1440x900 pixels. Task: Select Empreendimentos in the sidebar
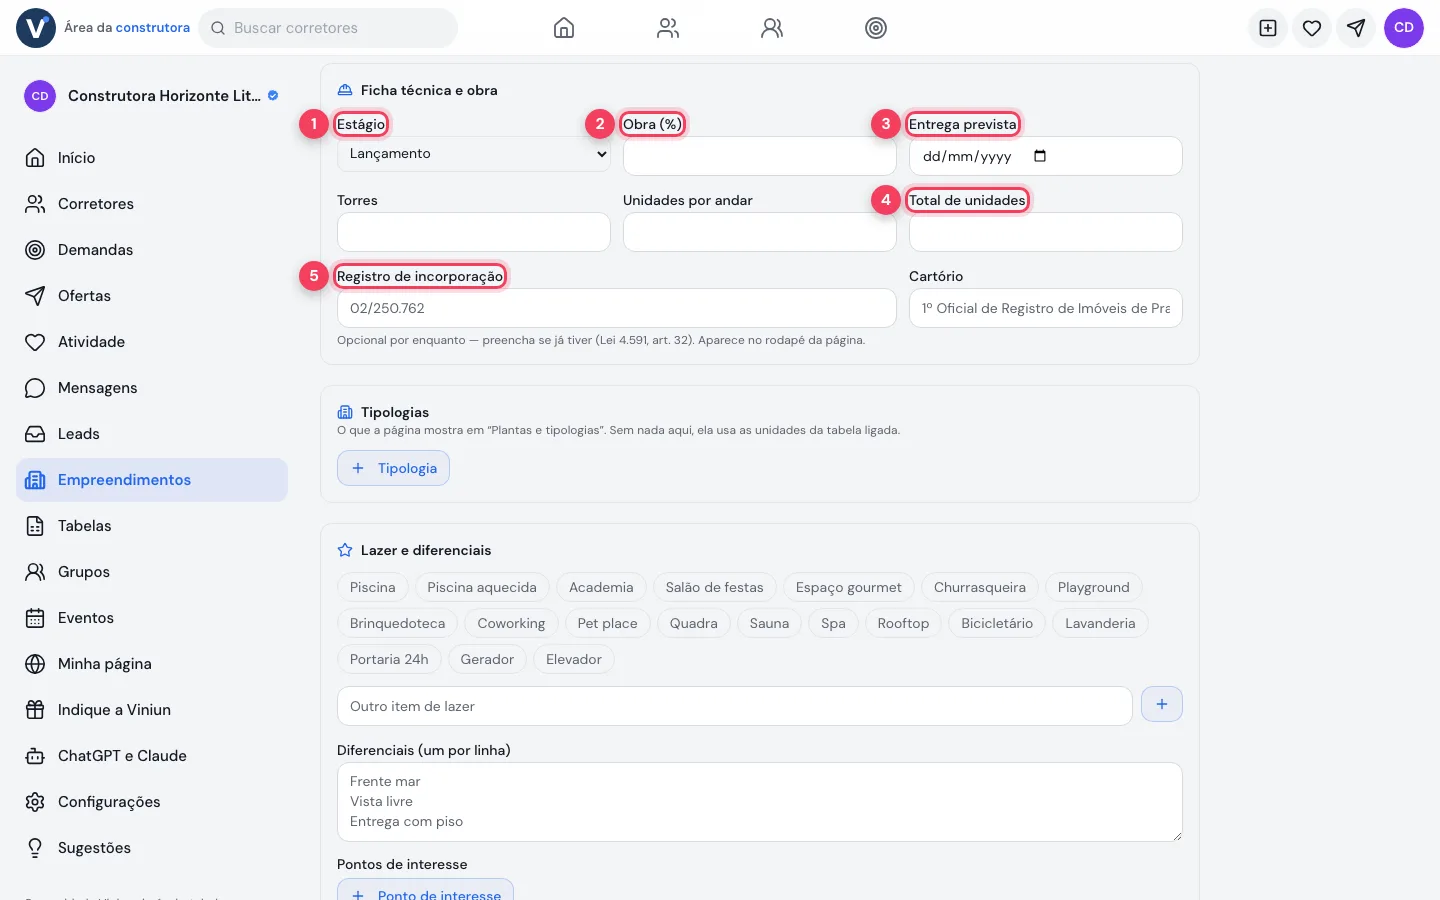pos(152,480)
